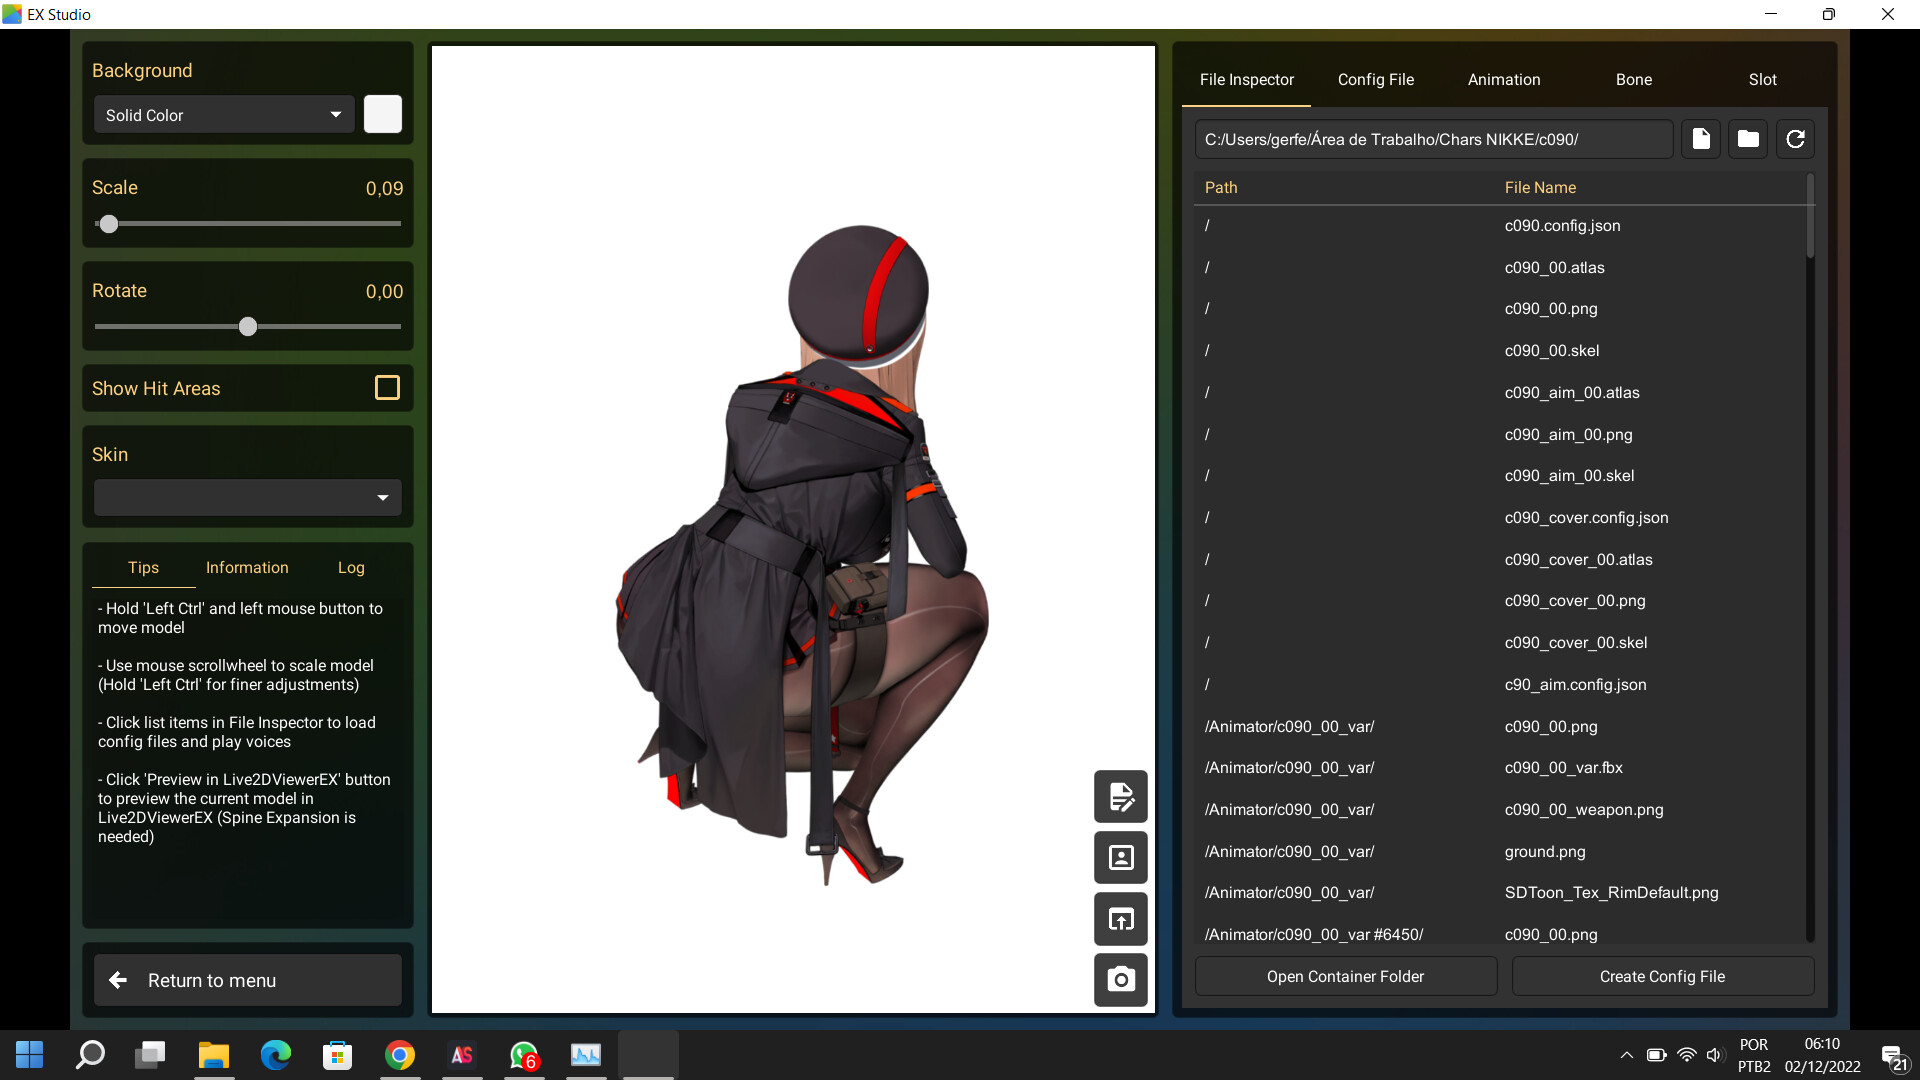This screenshot has width=1920, height=1080.
Task: Switch to the Config File tab
Action: (1375, 79)
